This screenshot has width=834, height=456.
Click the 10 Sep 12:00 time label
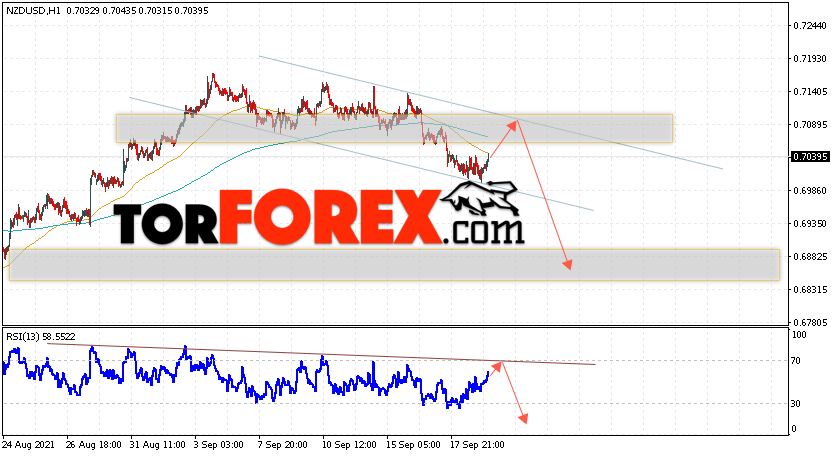349,444
